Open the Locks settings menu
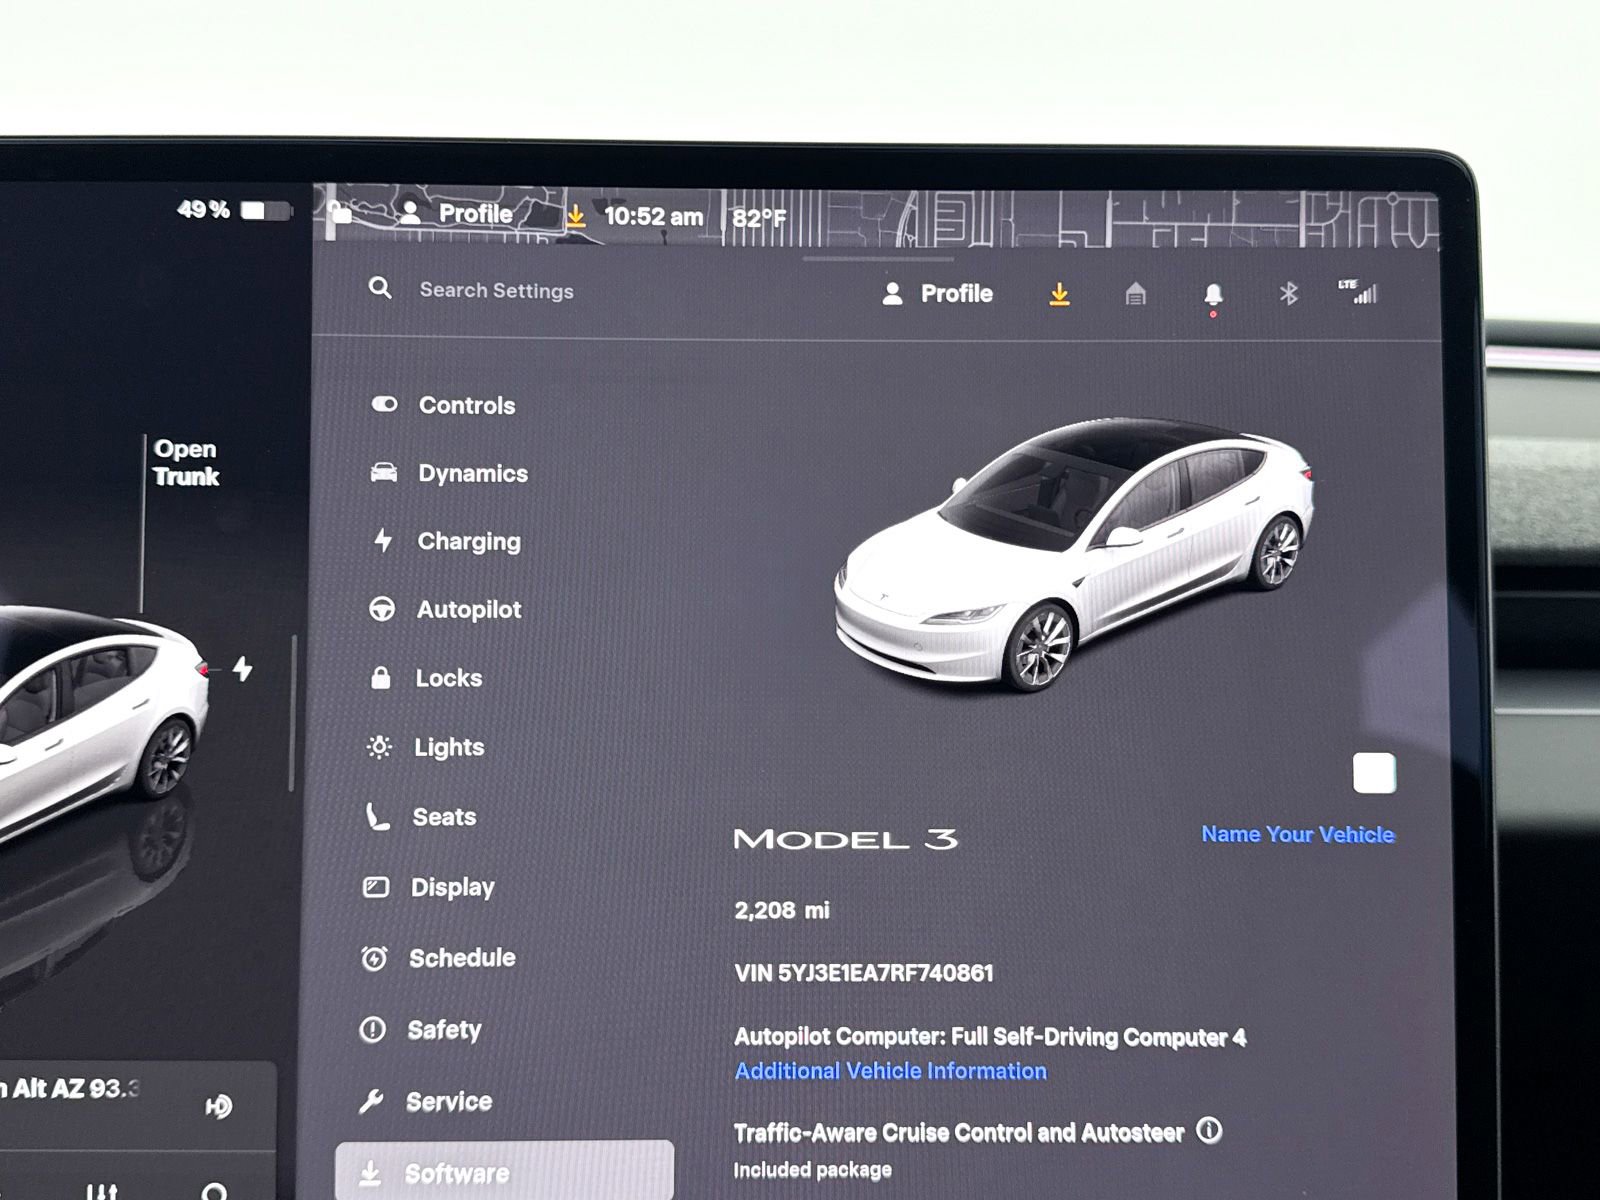The image size is (1600, 1200). (x=426, y=678)
